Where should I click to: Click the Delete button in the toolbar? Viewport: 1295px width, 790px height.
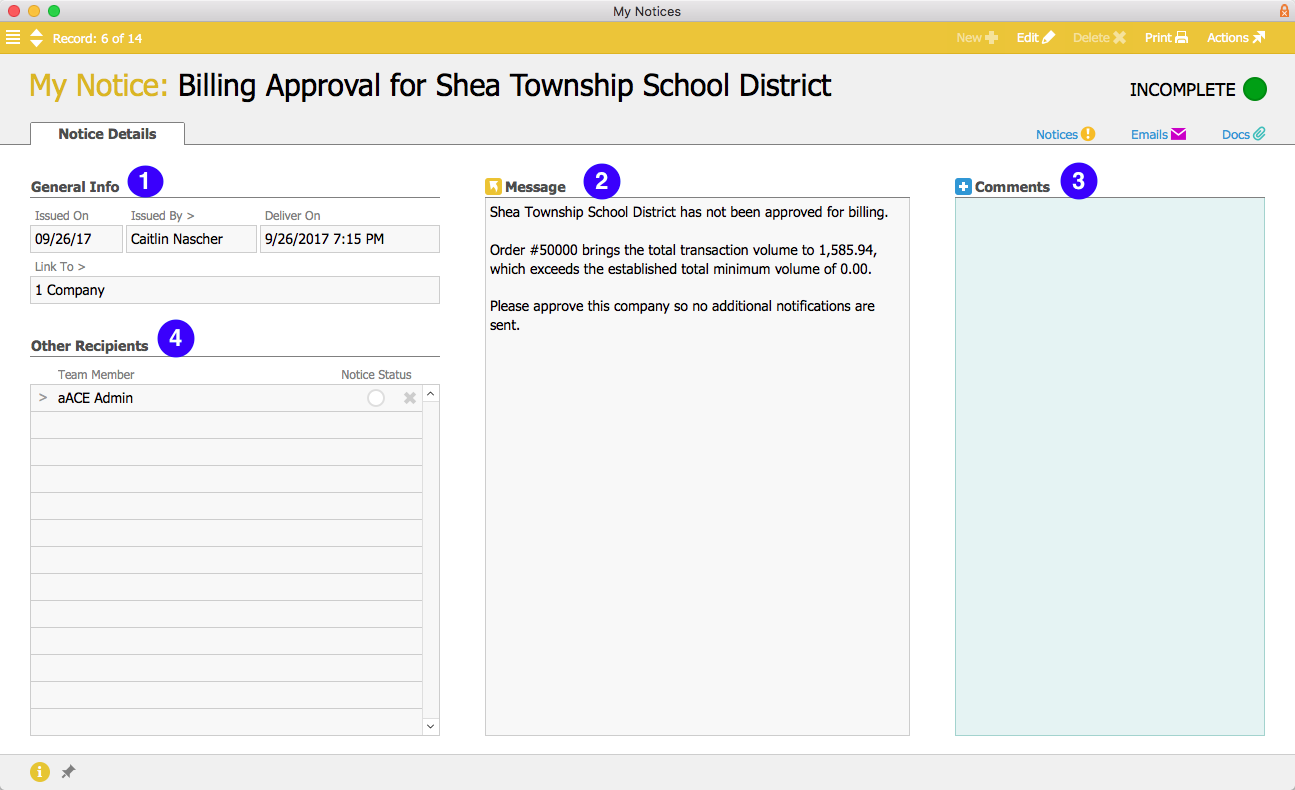(x=1100, y=38)
